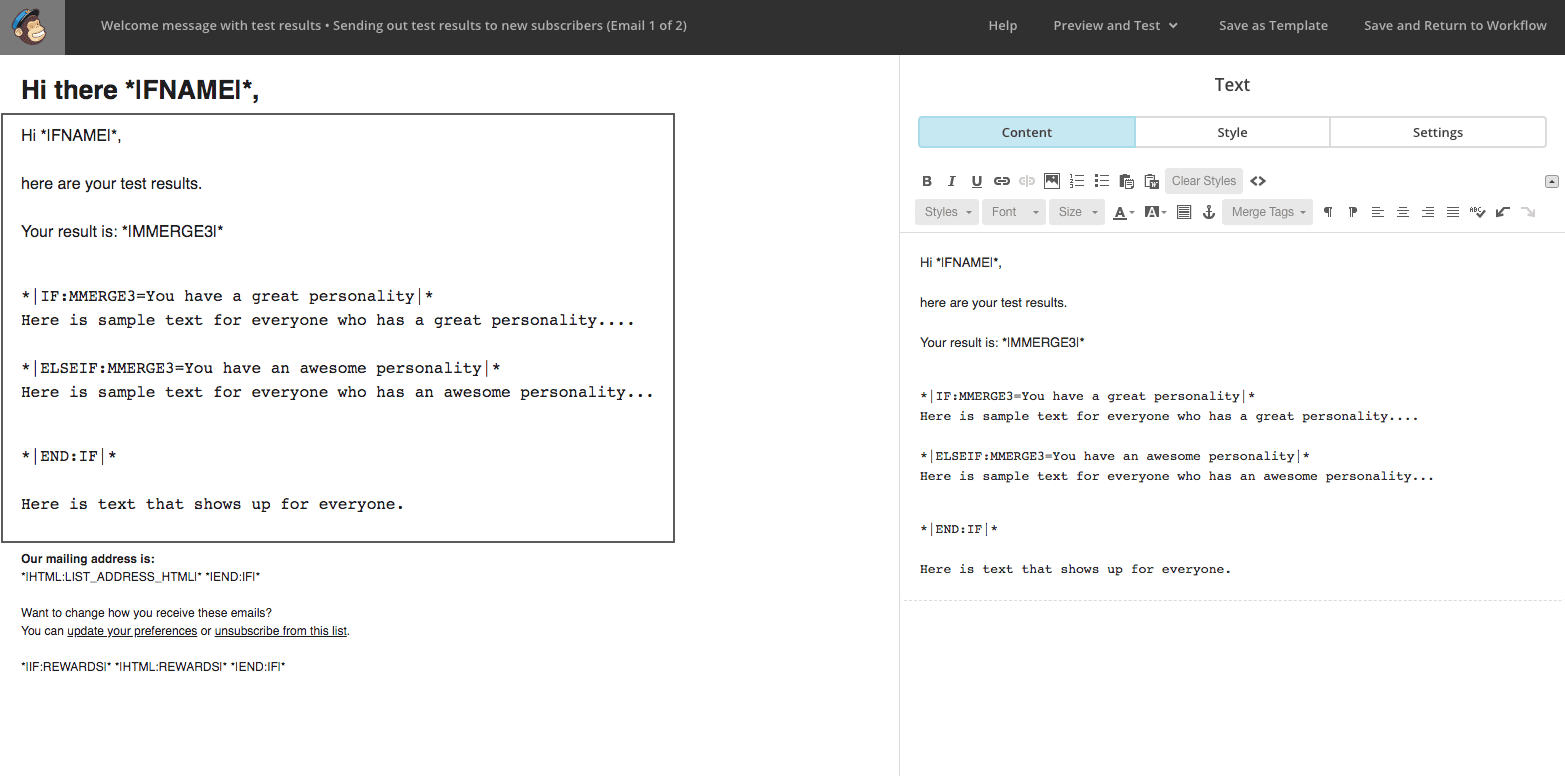Screen dimensions: 1565x776
Task: Click 'Here is text that shows up for everyone.' in preview
Action: (213, 504)
